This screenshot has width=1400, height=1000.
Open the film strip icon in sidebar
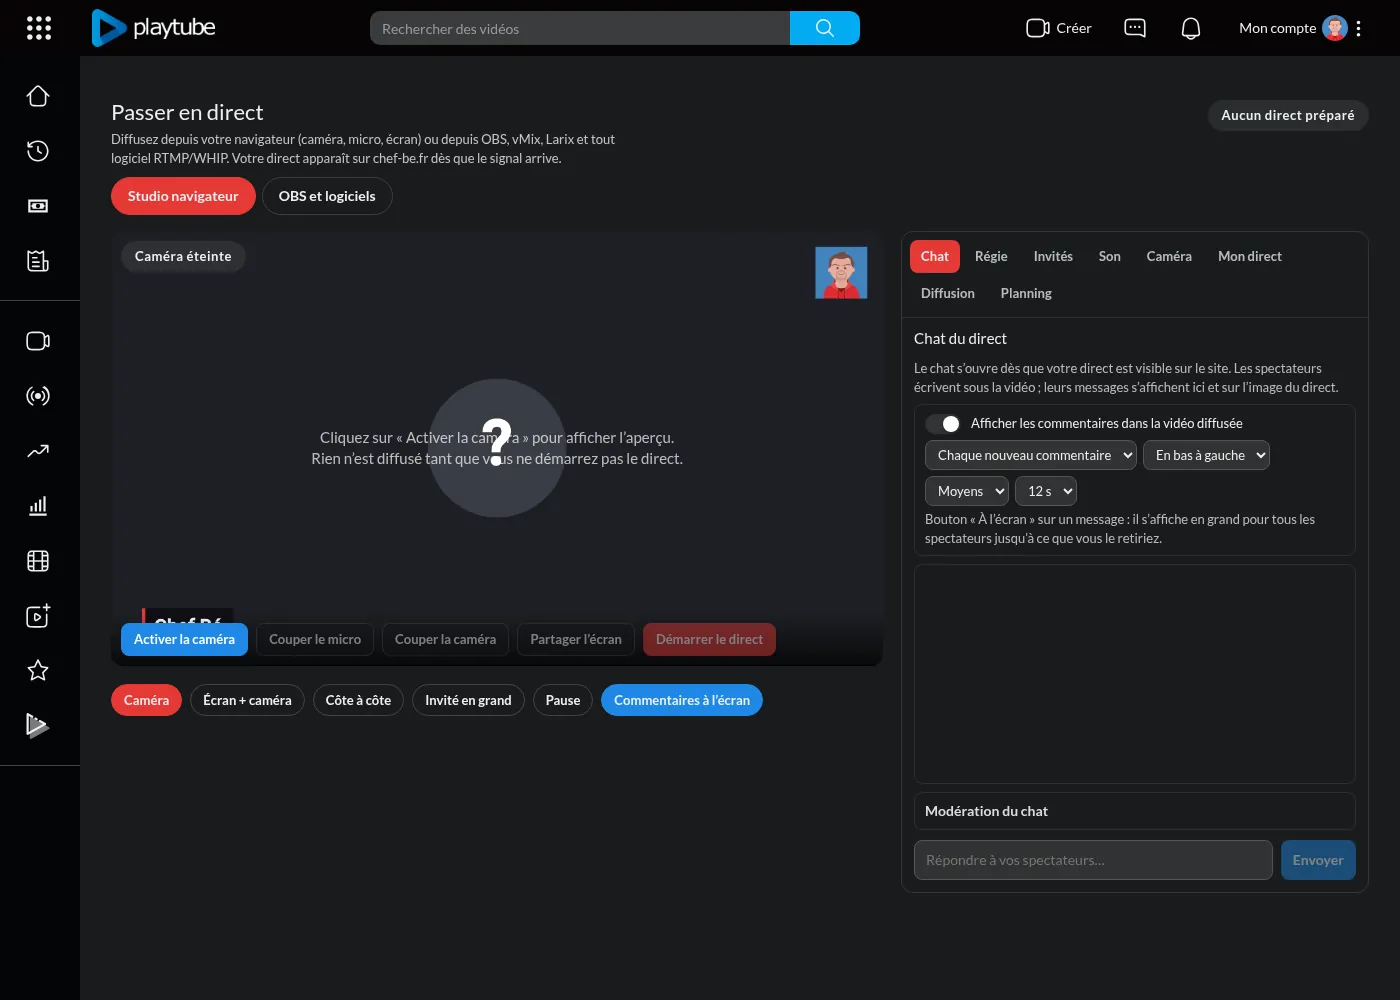[x=38, y=561]
